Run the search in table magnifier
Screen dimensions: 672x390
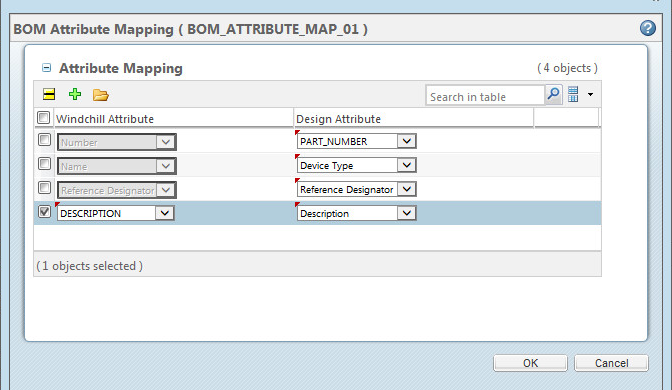tap(553, 94)
